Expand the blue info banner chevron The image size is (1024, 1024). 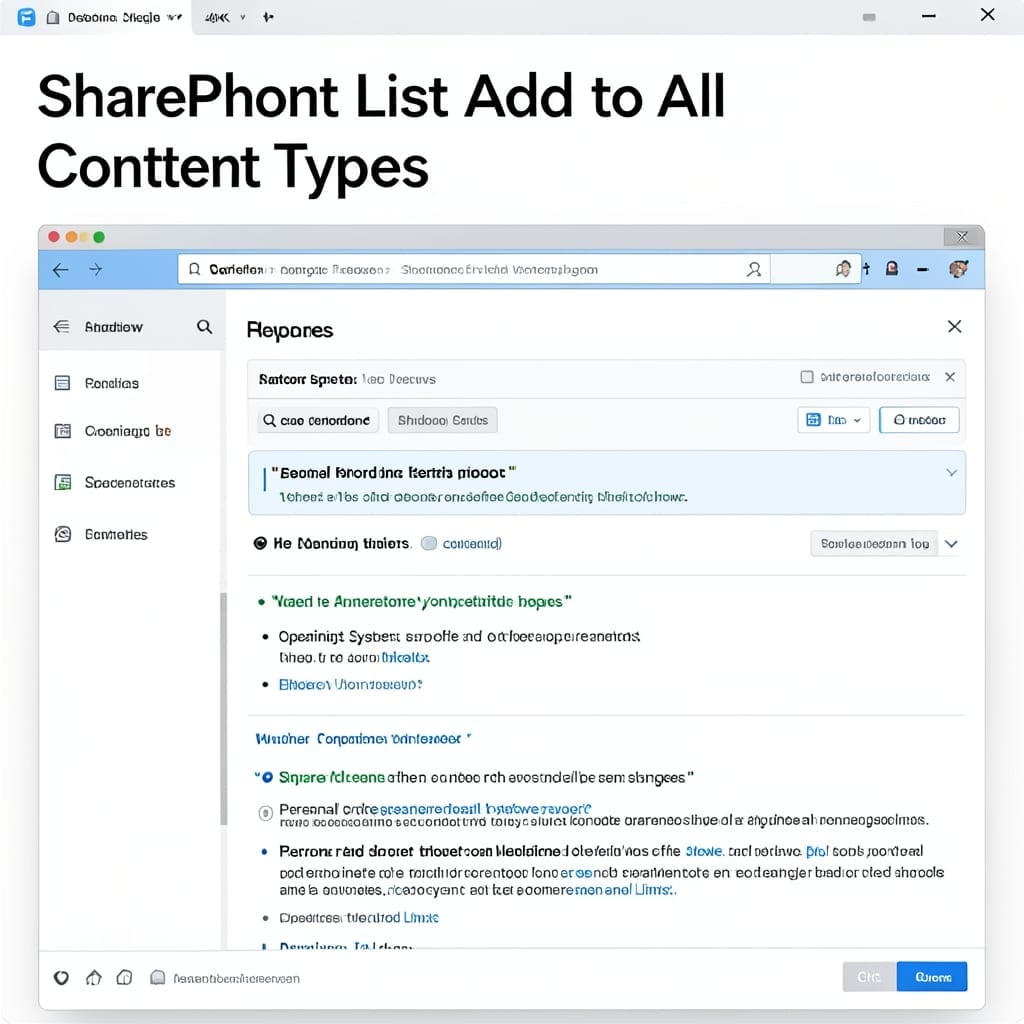click(x=952, y=472)
